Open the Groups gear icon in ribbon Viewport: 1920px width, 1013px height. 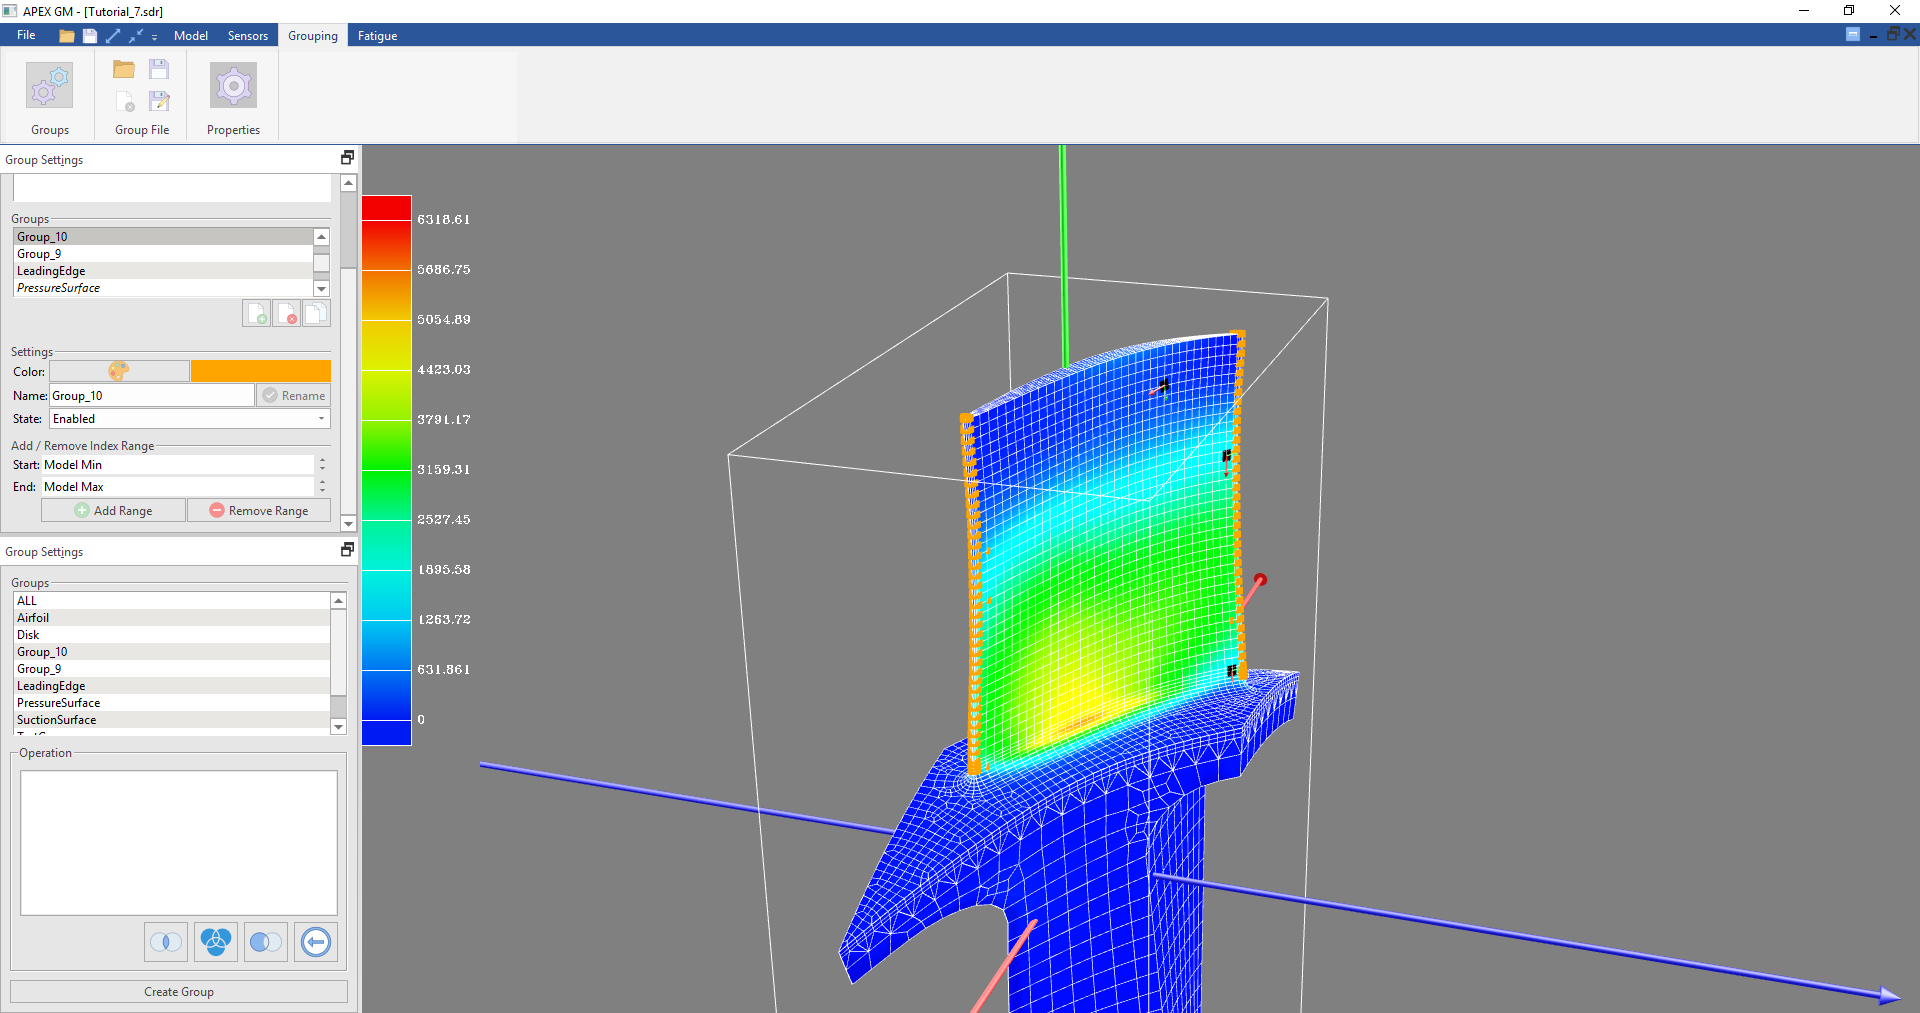[49, 86]
